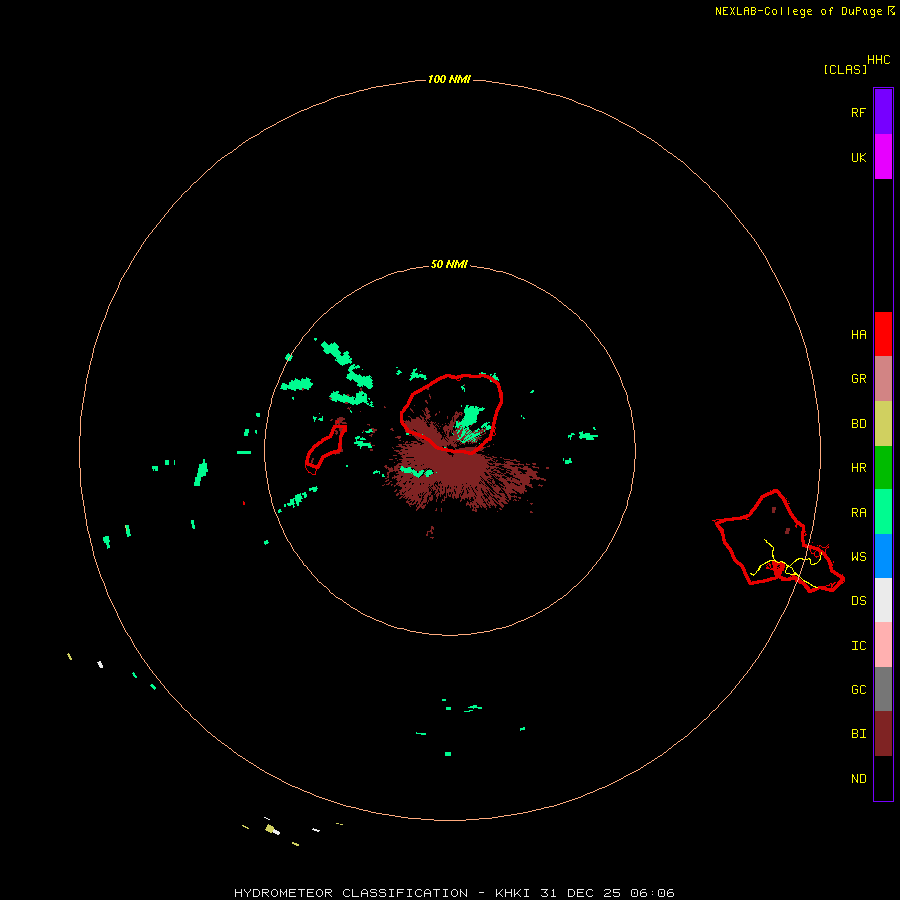Image resolution: width=900 pixels, height=900 pixels.
Task: Click the Hydrometeor Classification KHKI title text
Action: pos(454,893)
